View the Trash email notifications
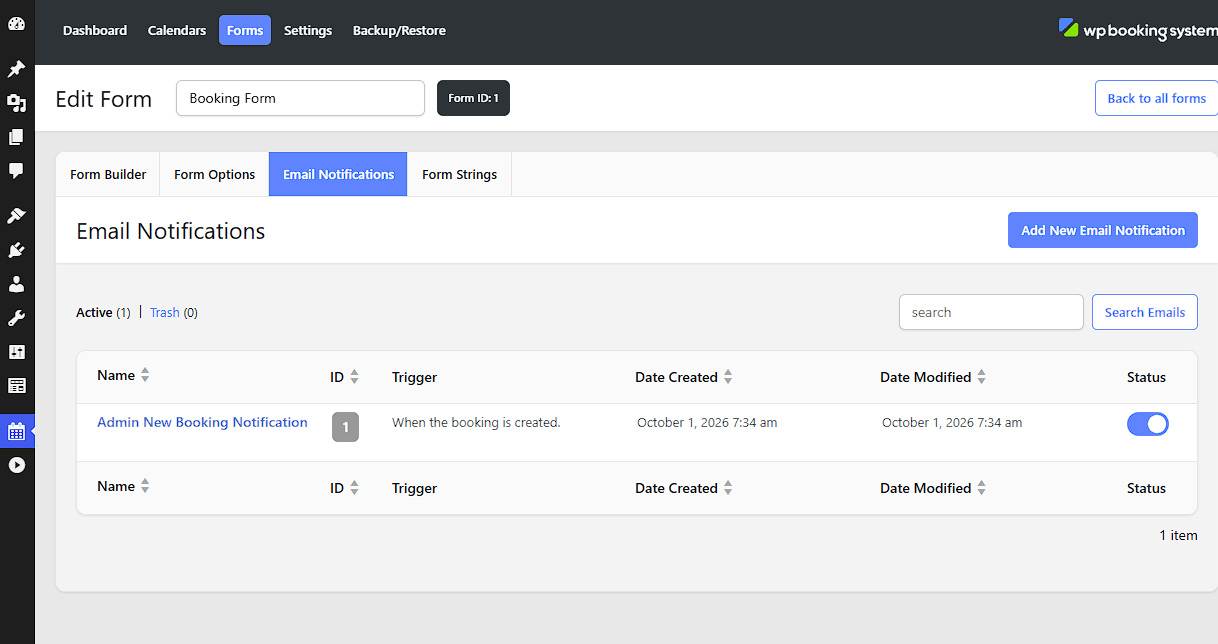 point(165,312)
